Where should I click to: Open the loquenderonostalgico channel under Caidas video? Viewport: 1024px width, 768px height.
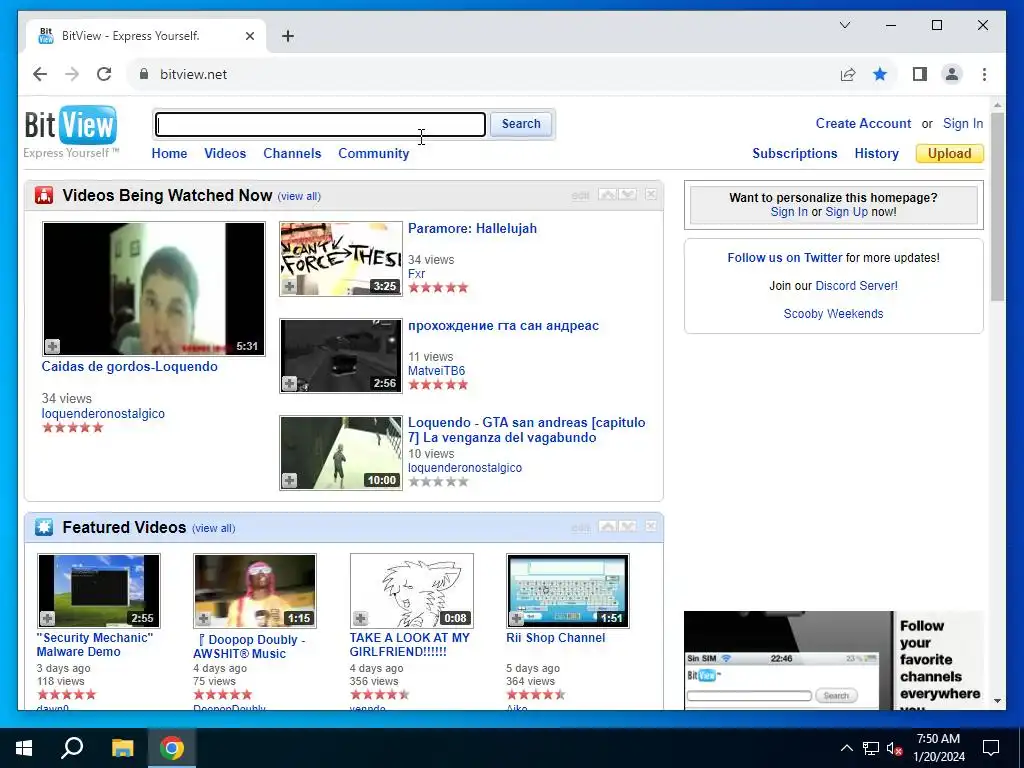(x=103, y=413)
